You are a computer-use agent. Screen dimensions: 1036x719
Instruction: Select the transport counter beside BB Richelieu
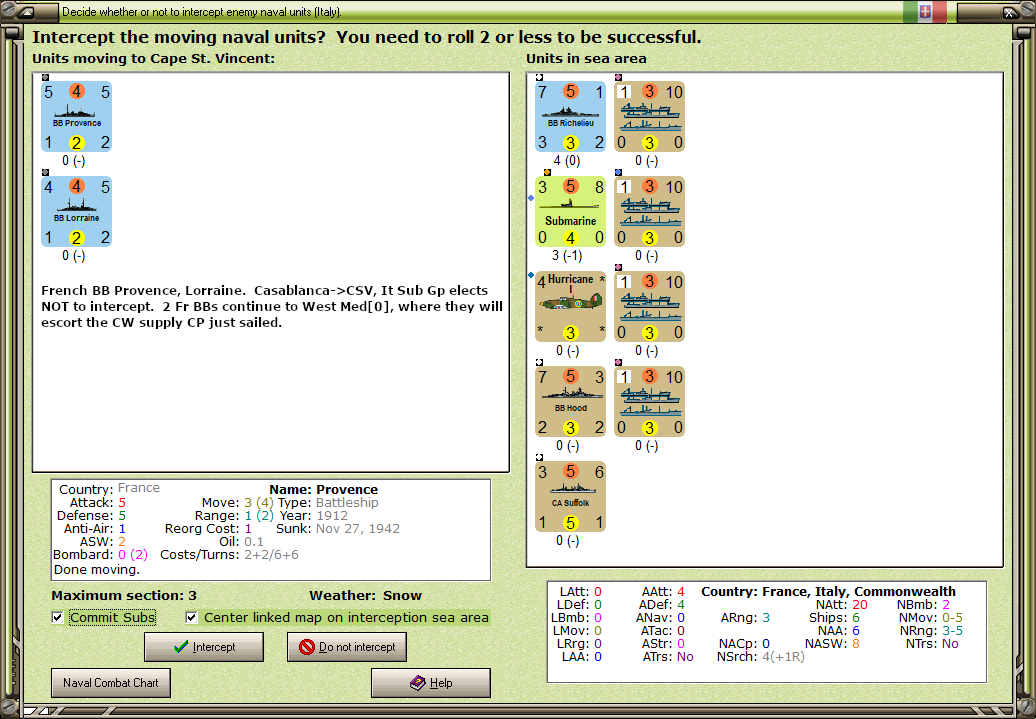tap(649, 116)
